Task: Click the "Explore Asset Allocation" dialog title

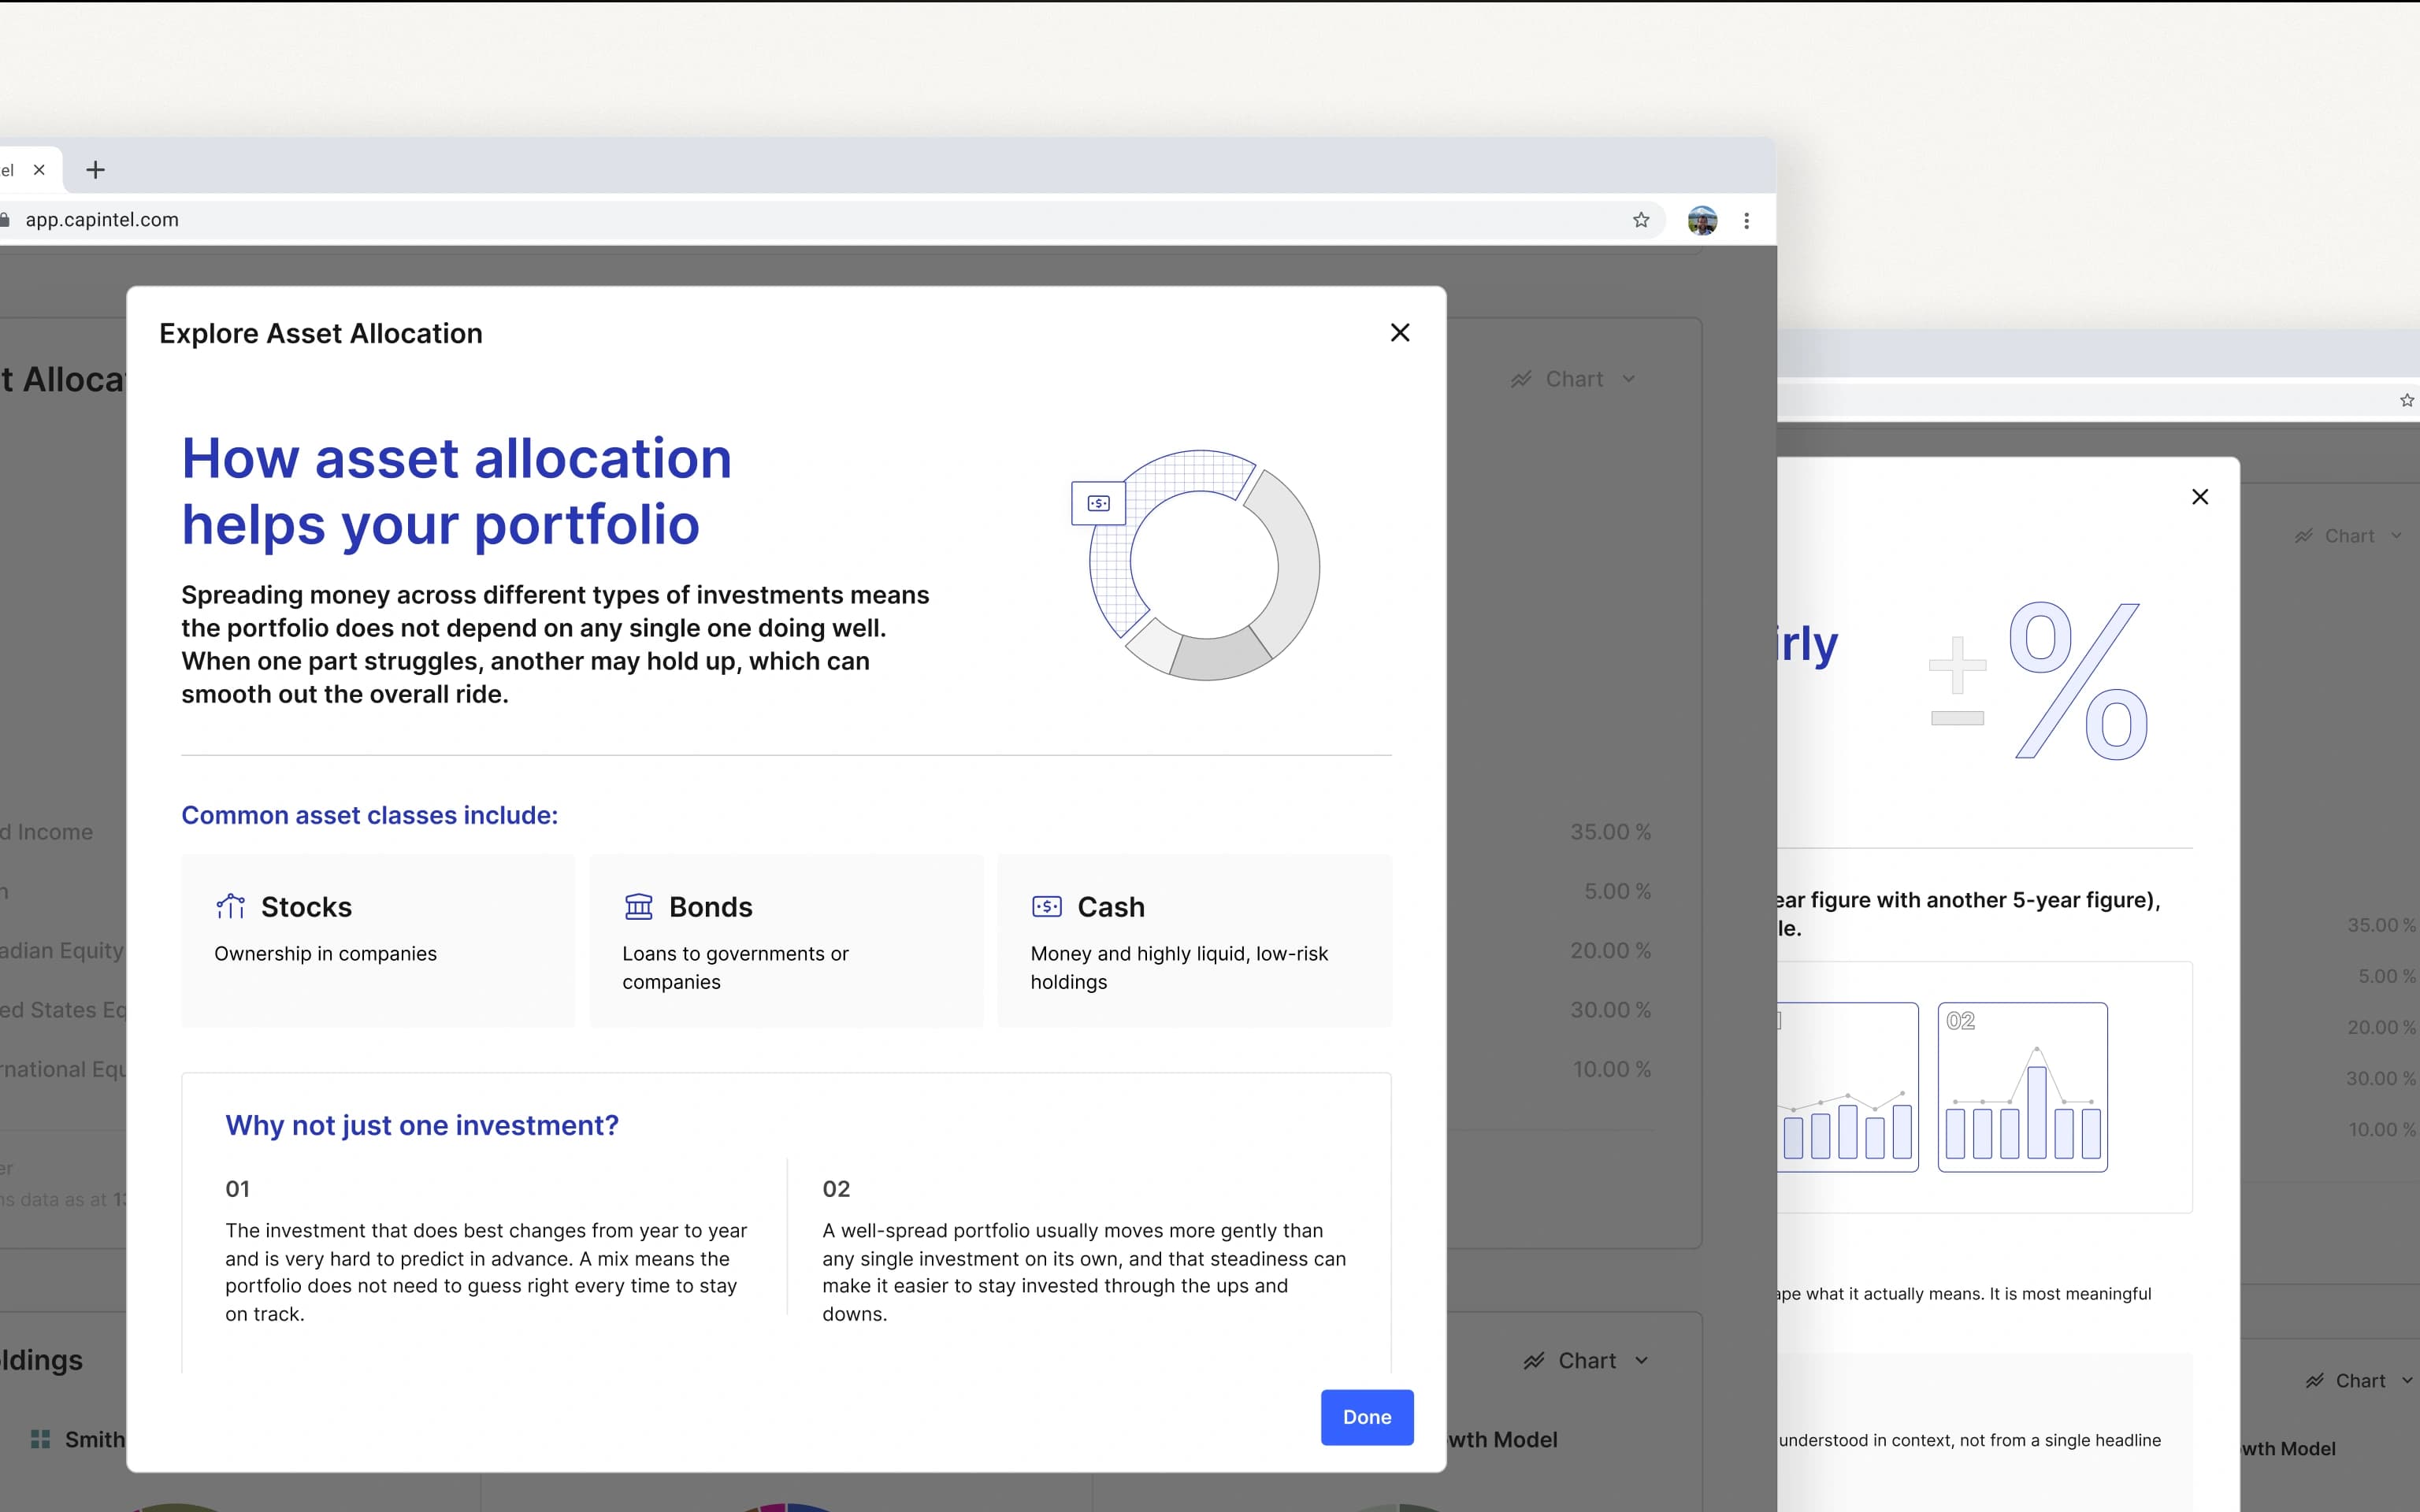Action: coord(321,333)
